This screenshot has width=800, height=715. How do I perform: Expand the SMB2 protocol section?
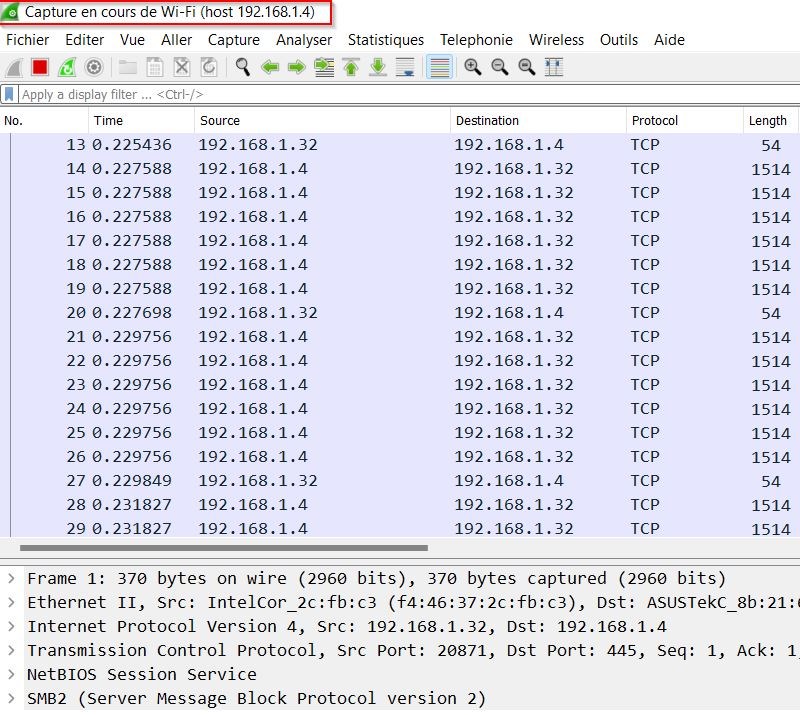(x=11, y=698)
